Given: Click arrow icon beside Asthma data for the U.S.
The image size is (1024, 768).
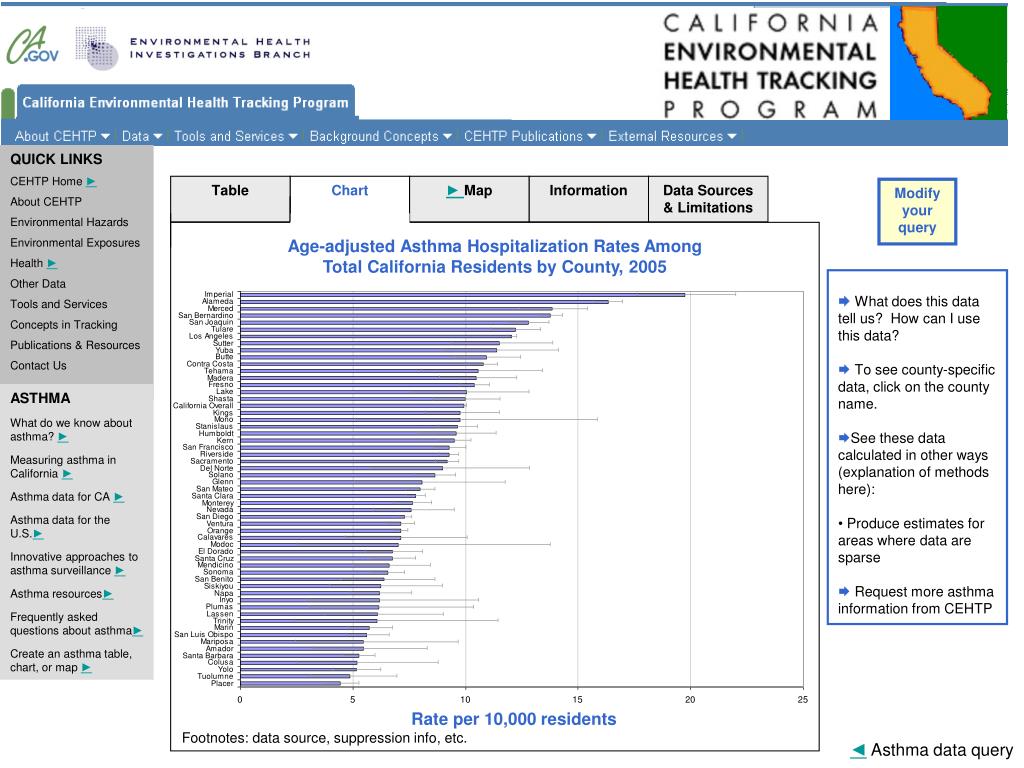Looking at the screenshot, I should [x=38, y=535].
